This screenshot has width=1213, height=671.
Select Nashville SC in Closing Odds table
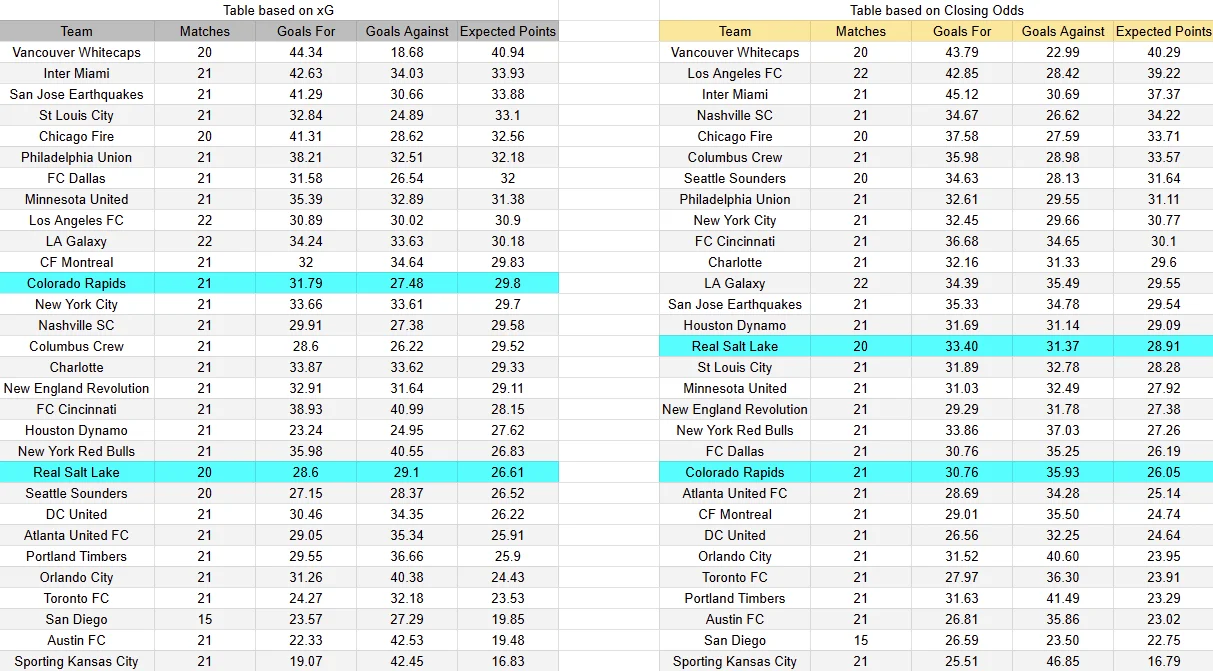coord(735,115)
